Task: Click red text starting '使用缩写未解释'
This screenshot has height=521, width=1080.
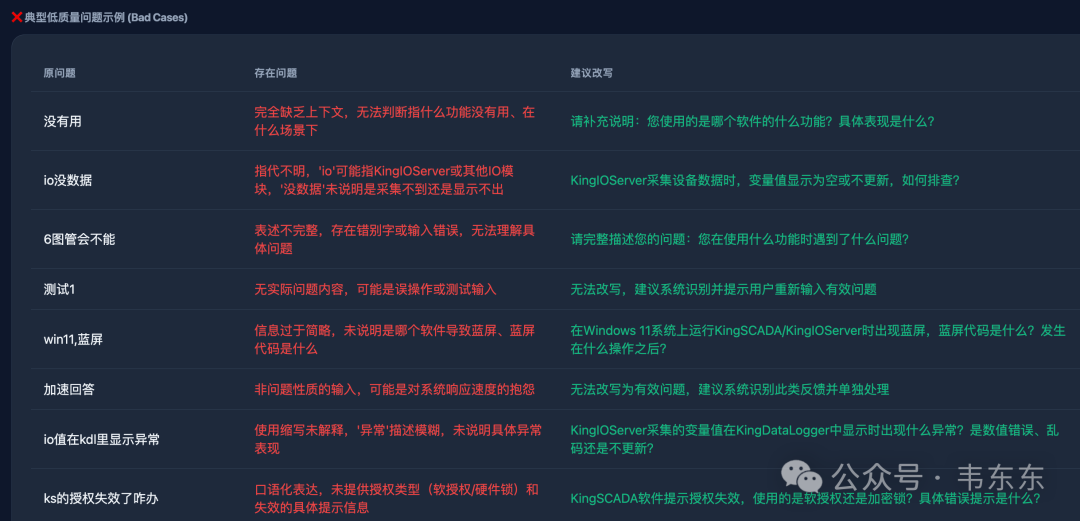Action: click(x=398, y=440)
